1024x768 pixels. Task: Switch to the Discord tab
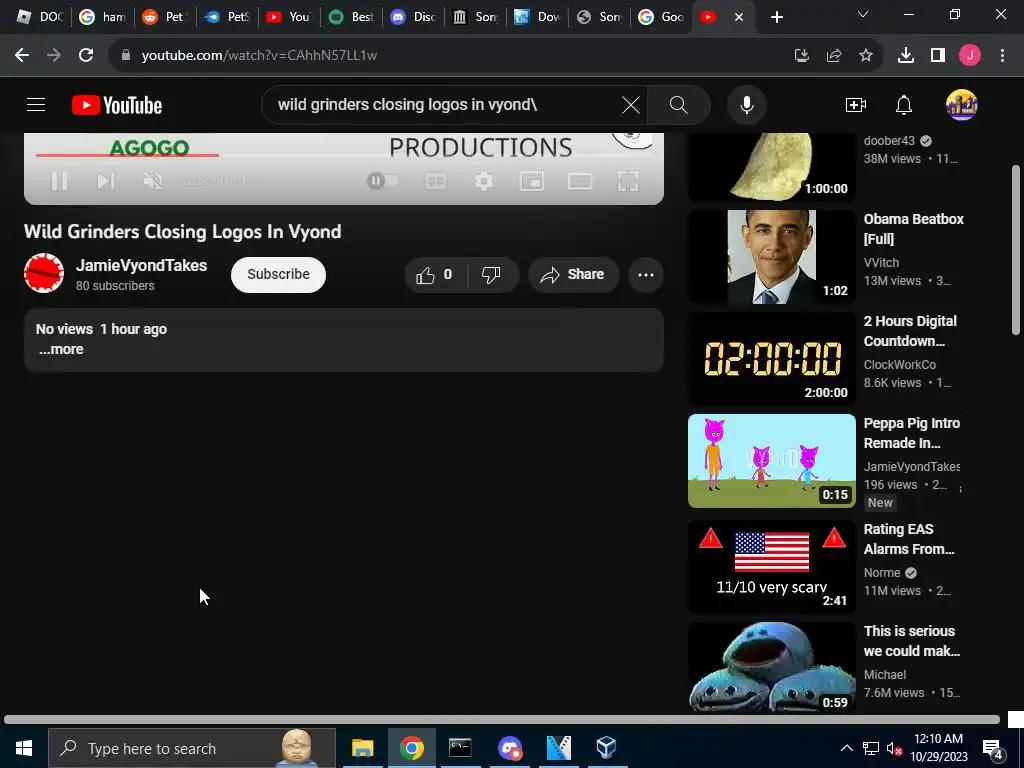414,17
